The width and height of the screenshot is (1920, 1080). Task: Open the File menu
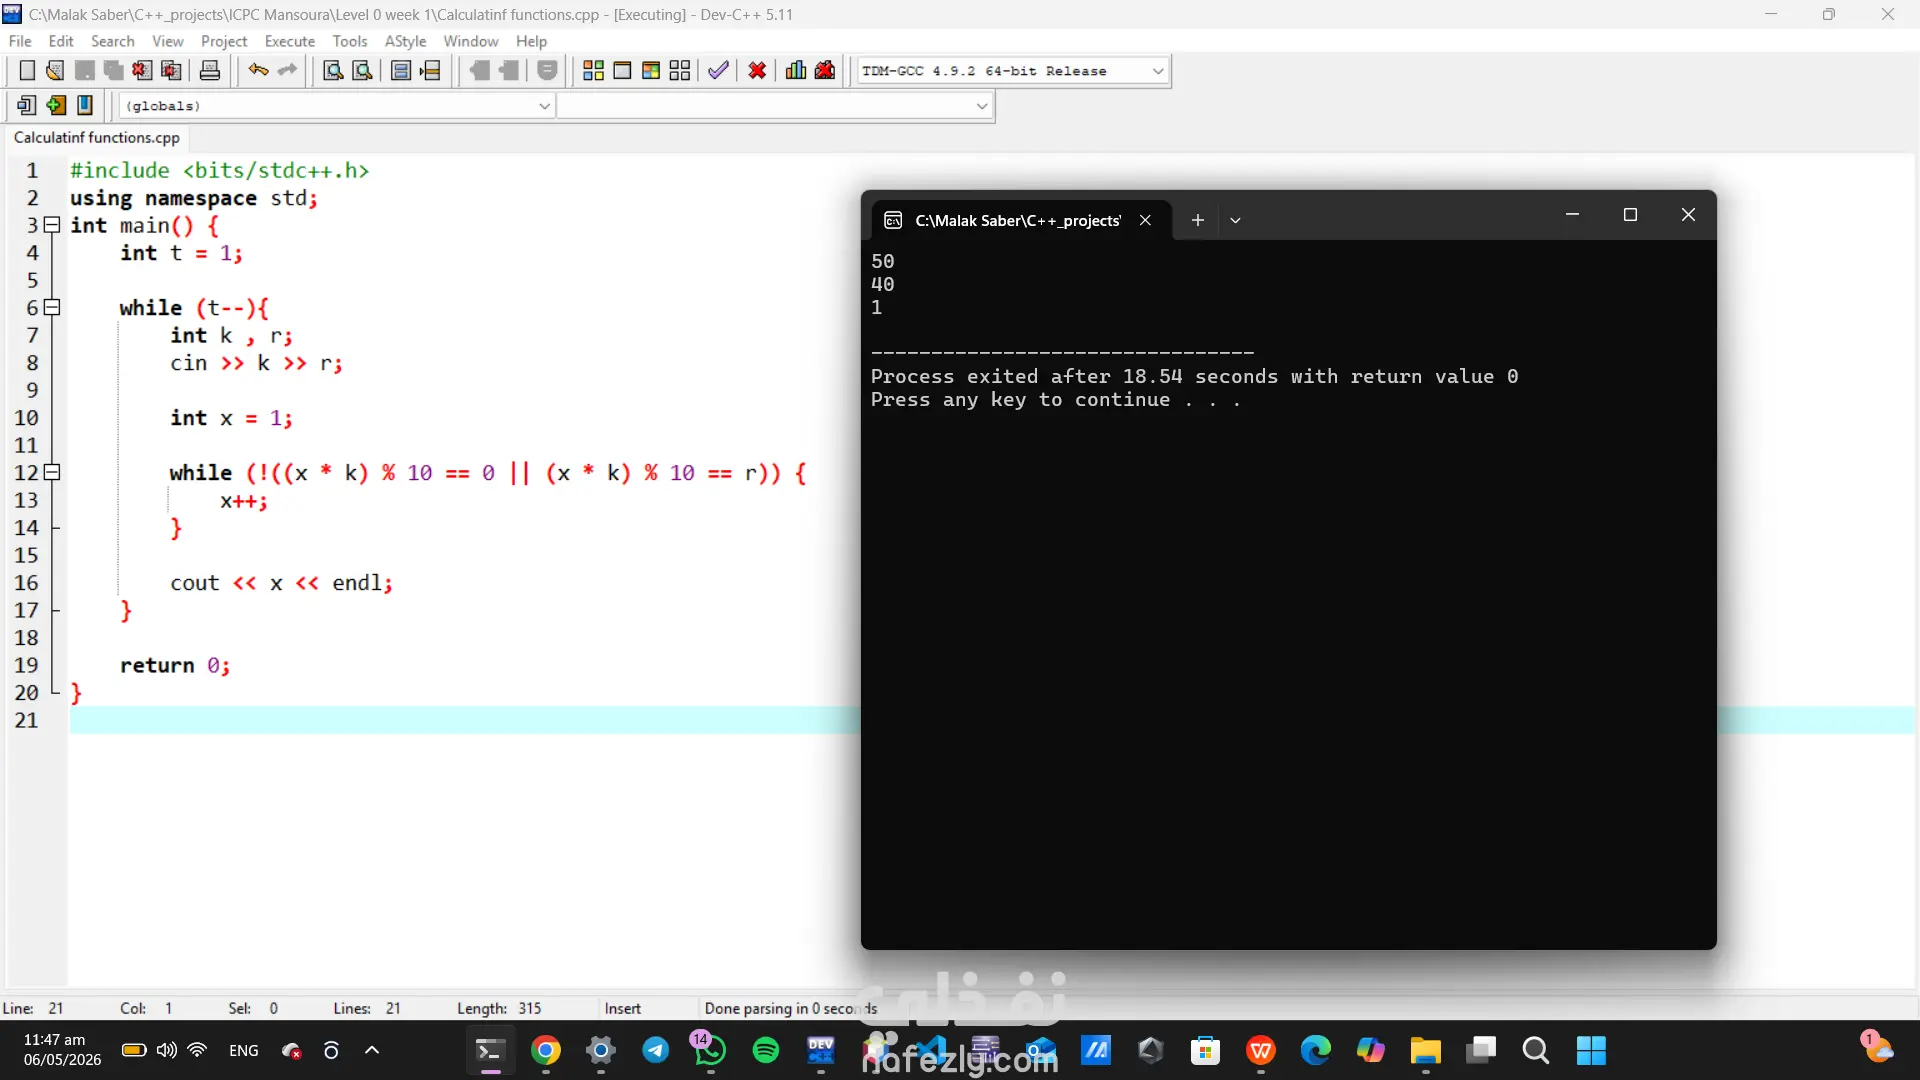click(x=20, y=41)
